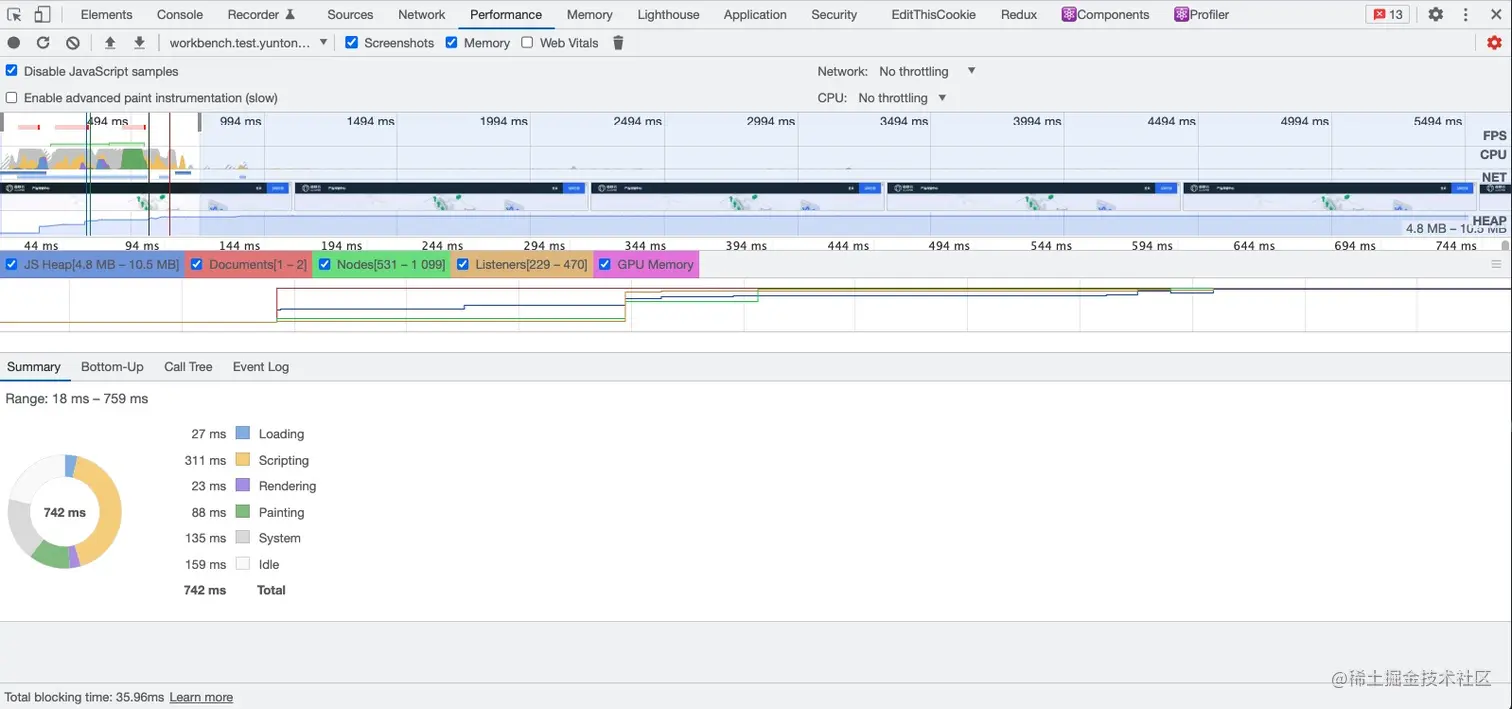Save the profile with the download arrow
The image size is (1512, 709).
point(140,43)
